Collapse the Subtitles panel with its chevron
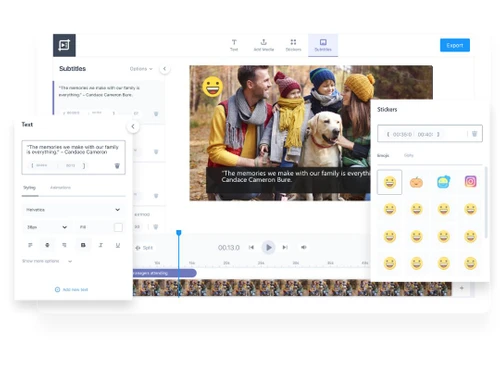This screenshot has height=375, width=500. point(164,69)
